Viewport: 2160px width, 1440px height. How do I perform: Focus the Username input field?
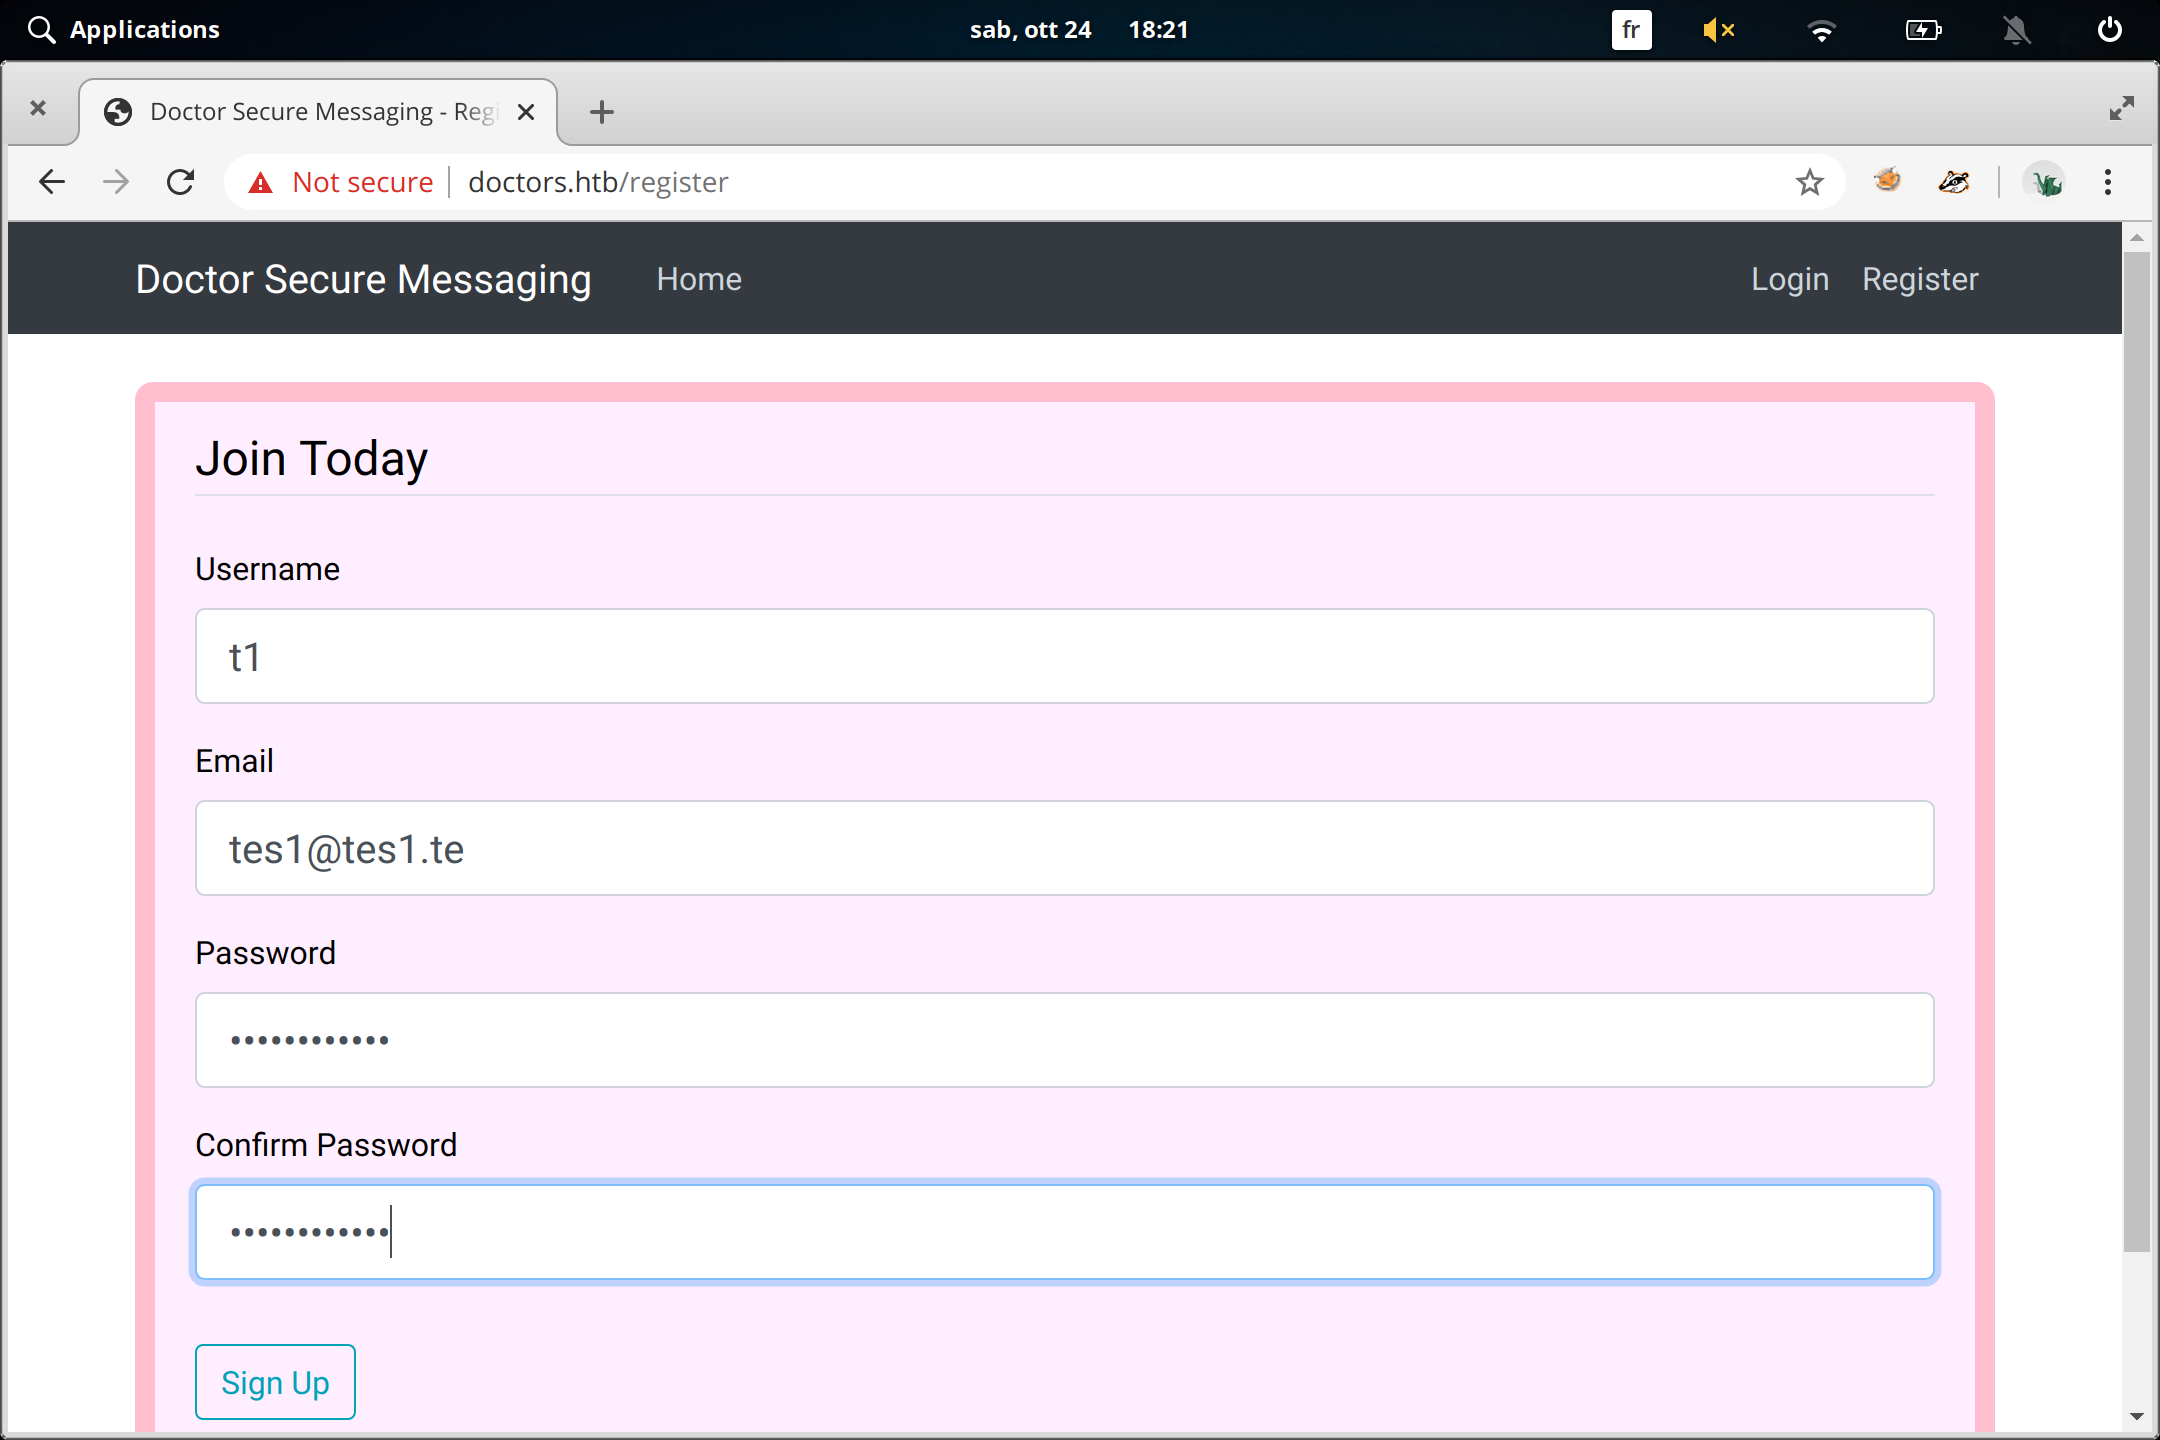[x=1064, y=656]
